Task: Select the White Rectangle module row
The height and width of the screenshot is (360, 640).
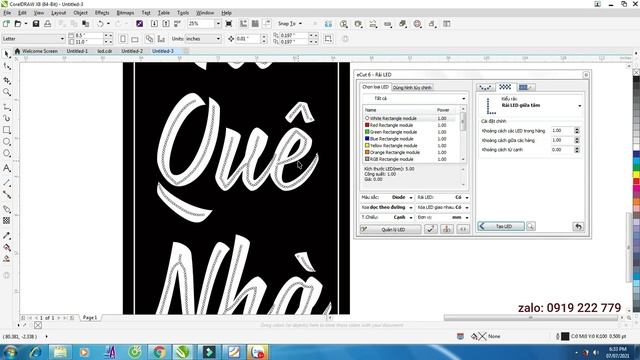Action: [x=412, y=118]
